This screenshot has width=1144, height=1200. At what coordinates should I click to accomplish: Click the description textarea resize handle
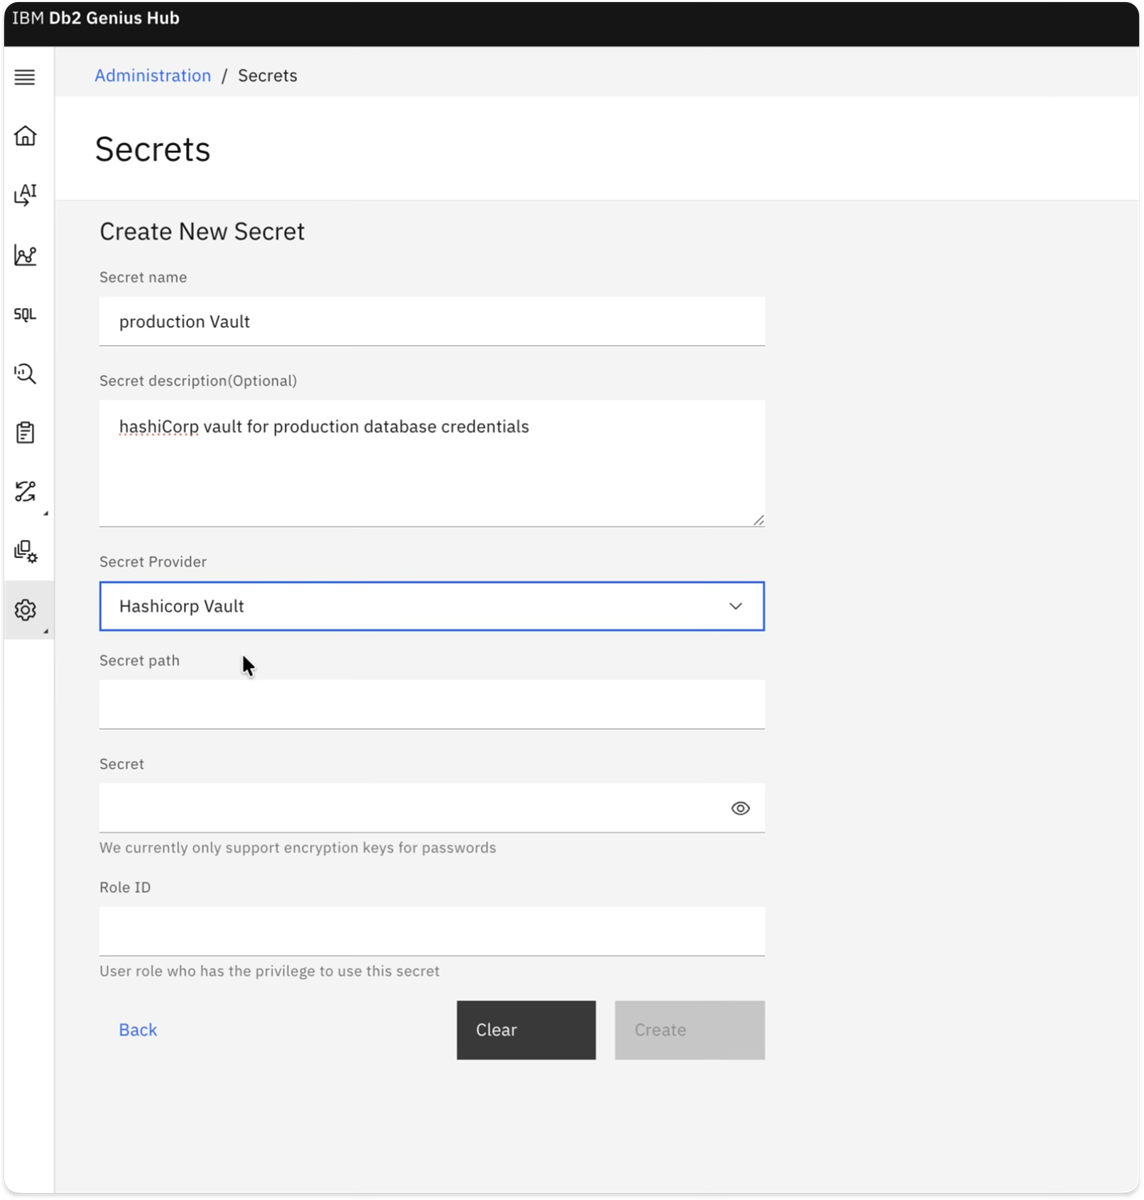758,520
